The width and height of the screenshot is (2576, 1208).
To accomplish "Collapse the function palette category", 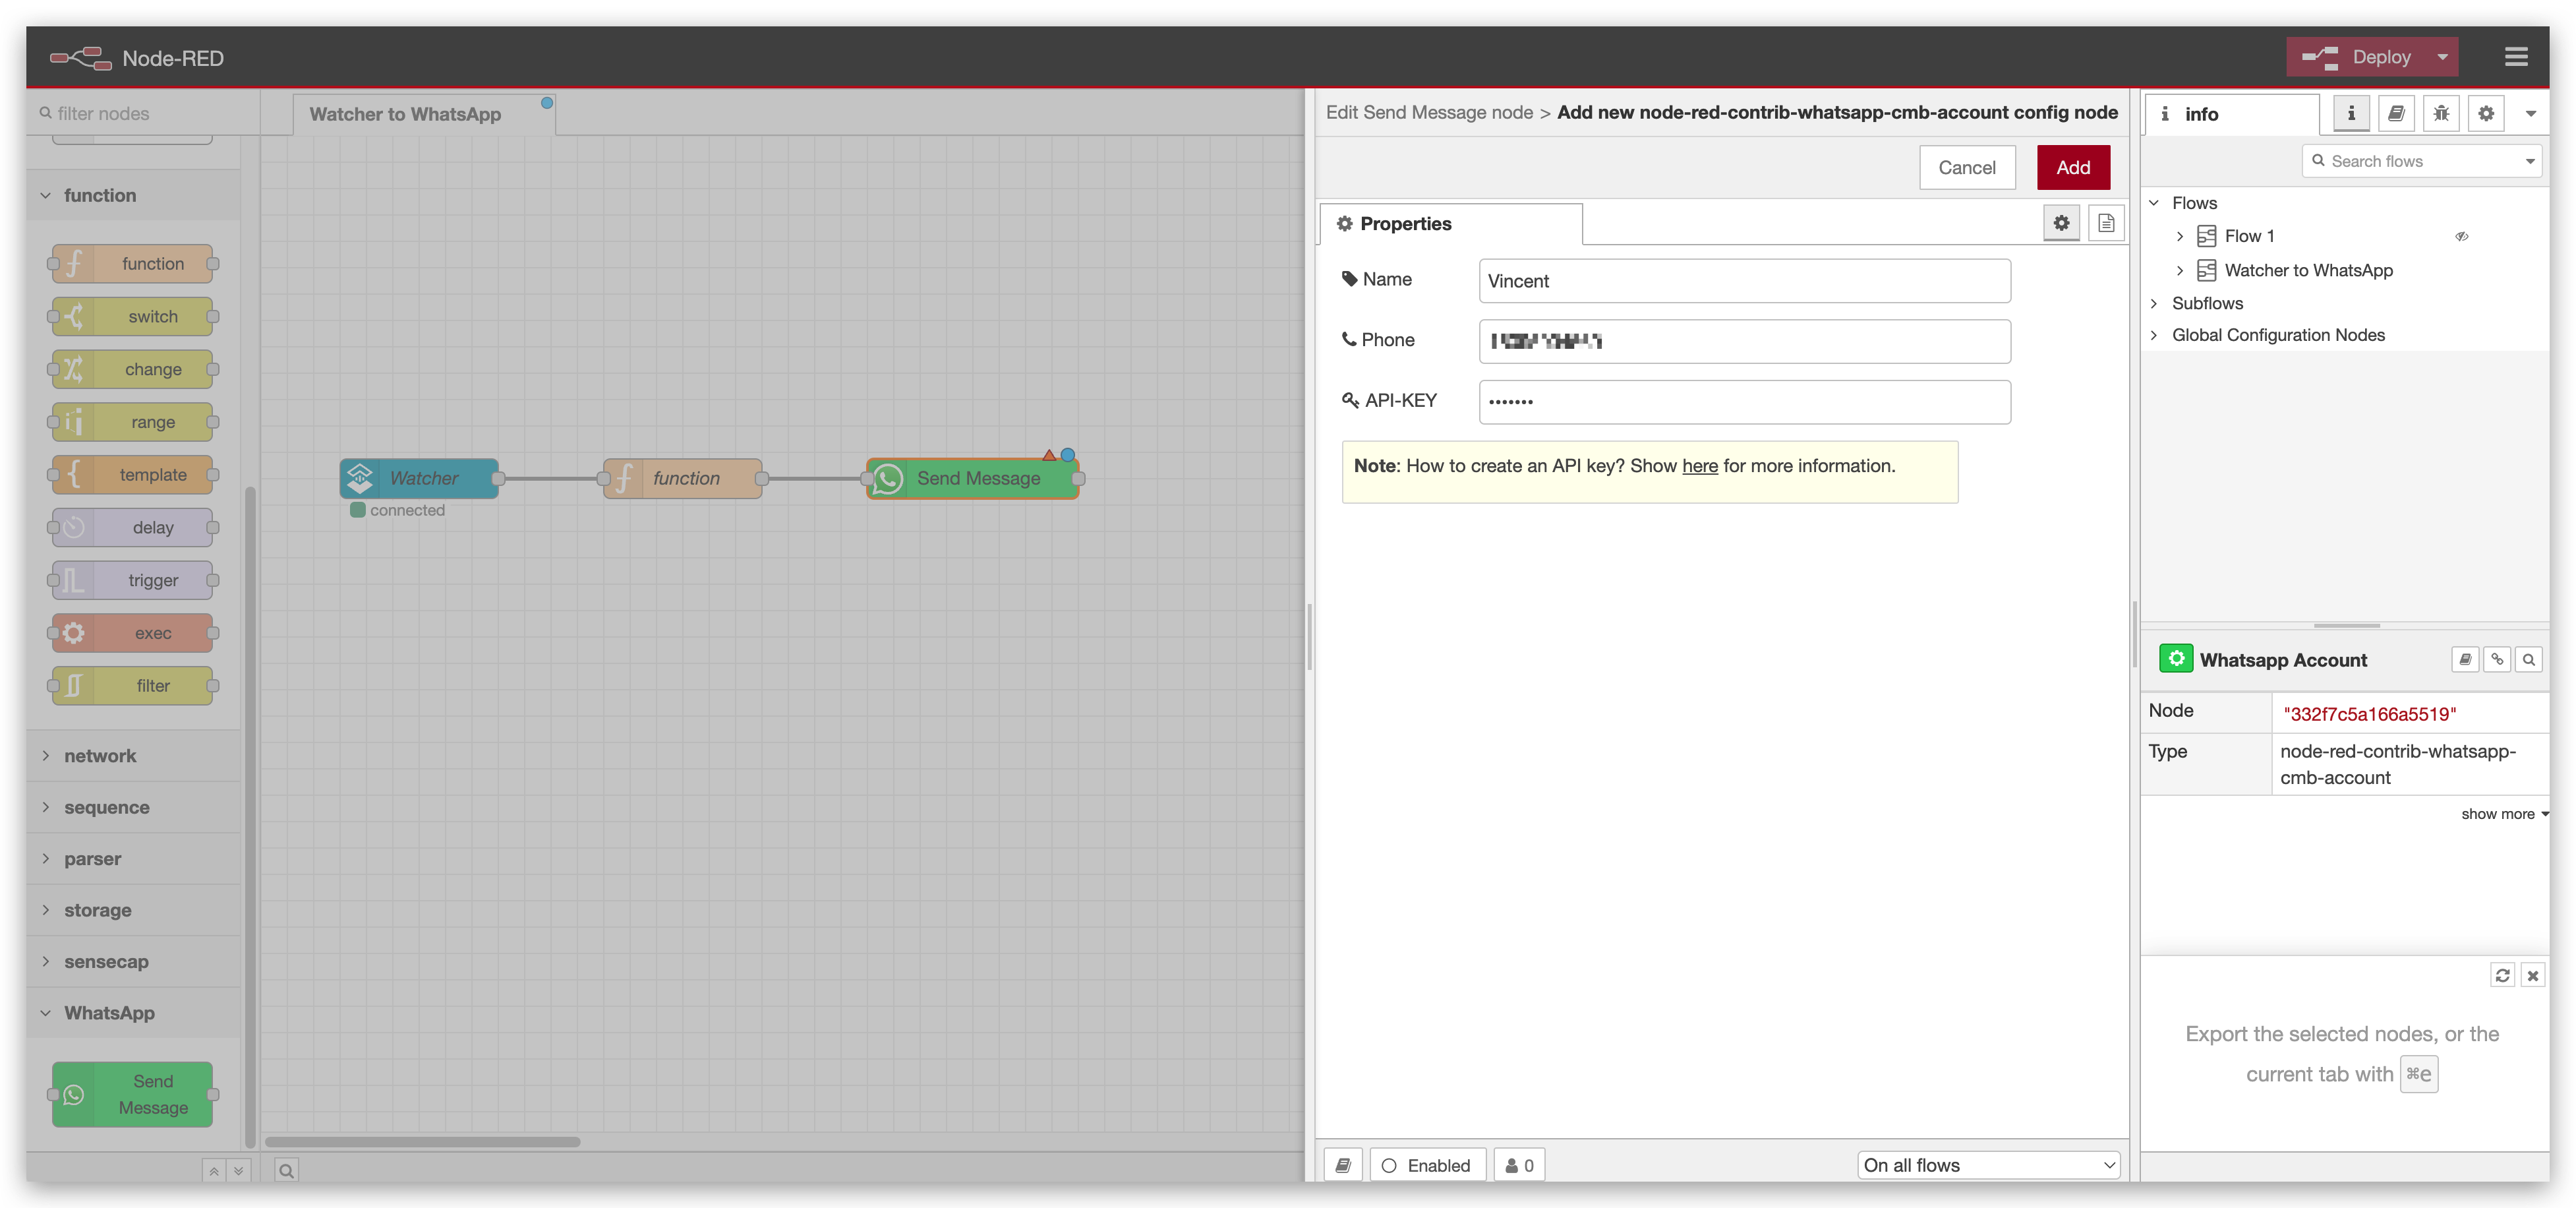I will point(133,195).
